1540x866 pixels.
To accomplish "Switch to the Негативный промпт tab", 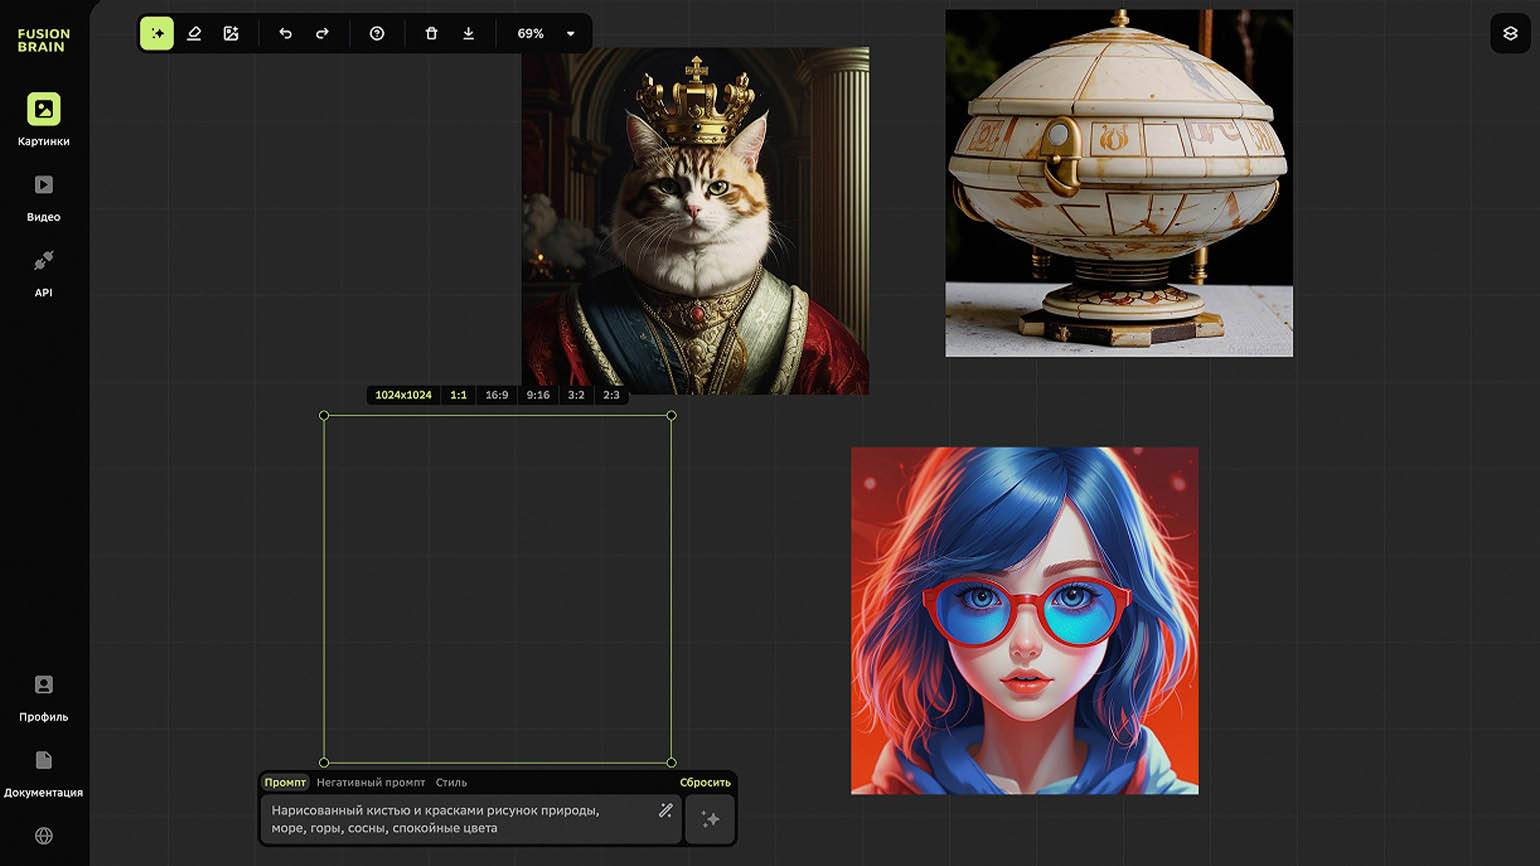I will pyautogui.click(x=370, y=783).
